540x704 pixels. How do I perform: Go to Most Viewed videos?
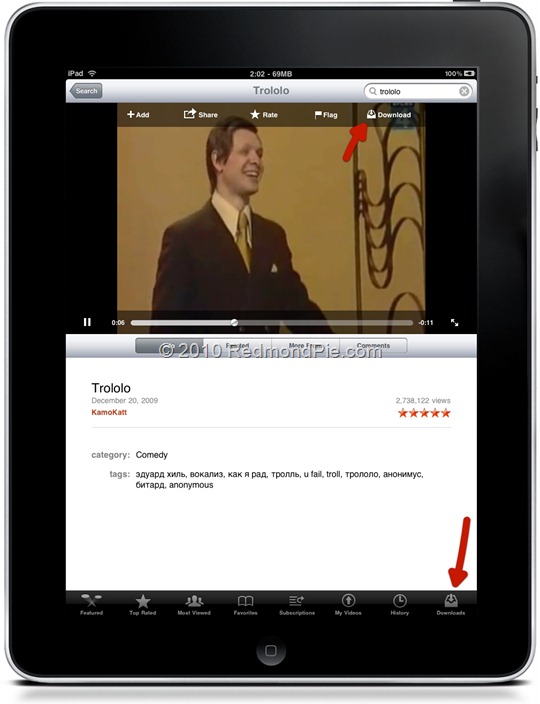(x=194, y=604)
